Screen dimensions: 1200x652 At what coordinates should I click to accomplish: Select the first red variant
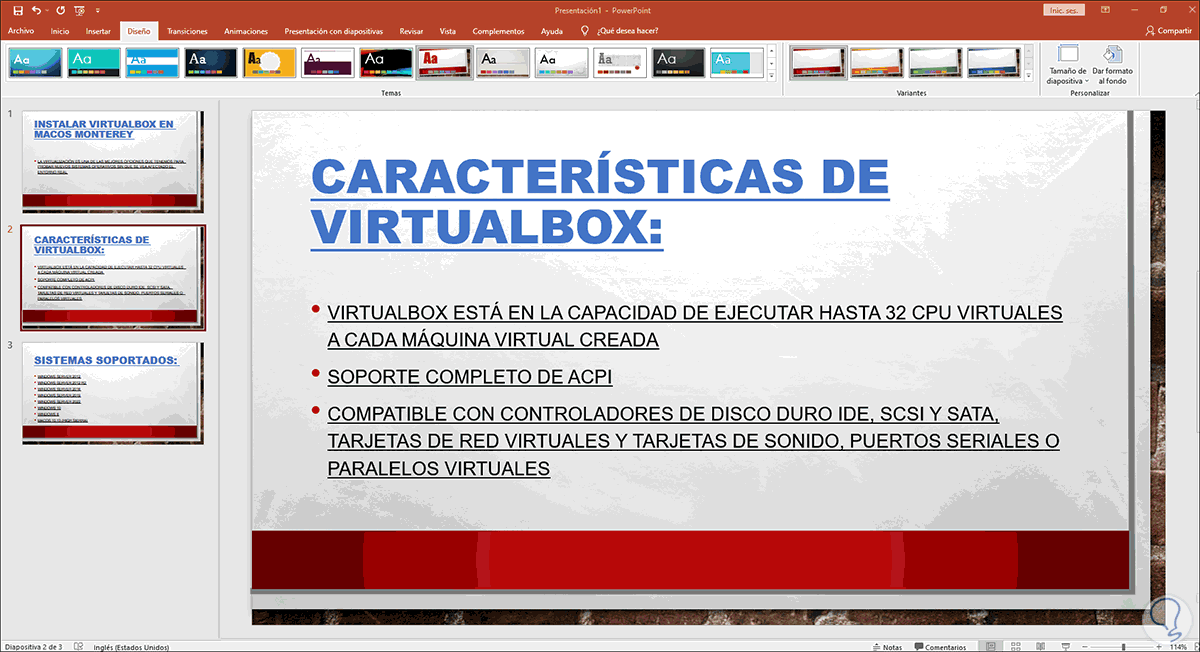click(816, 63)
